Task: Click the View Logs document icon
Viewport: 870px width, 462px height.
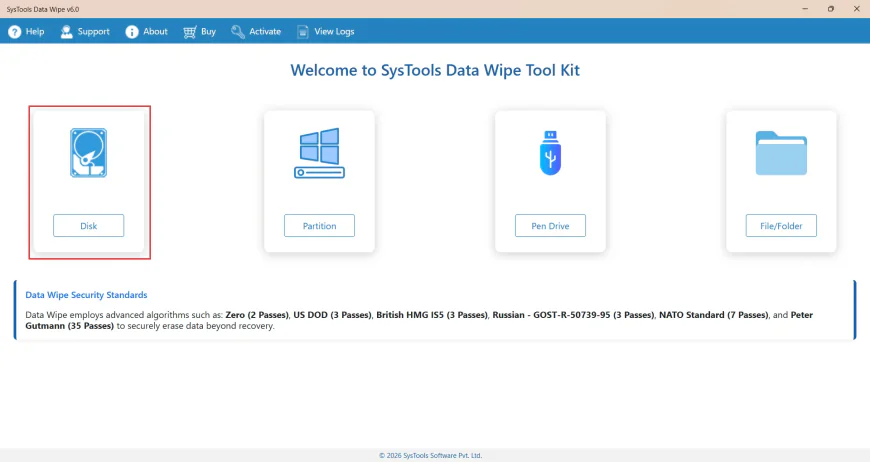Action: click(x=303, y=32)
